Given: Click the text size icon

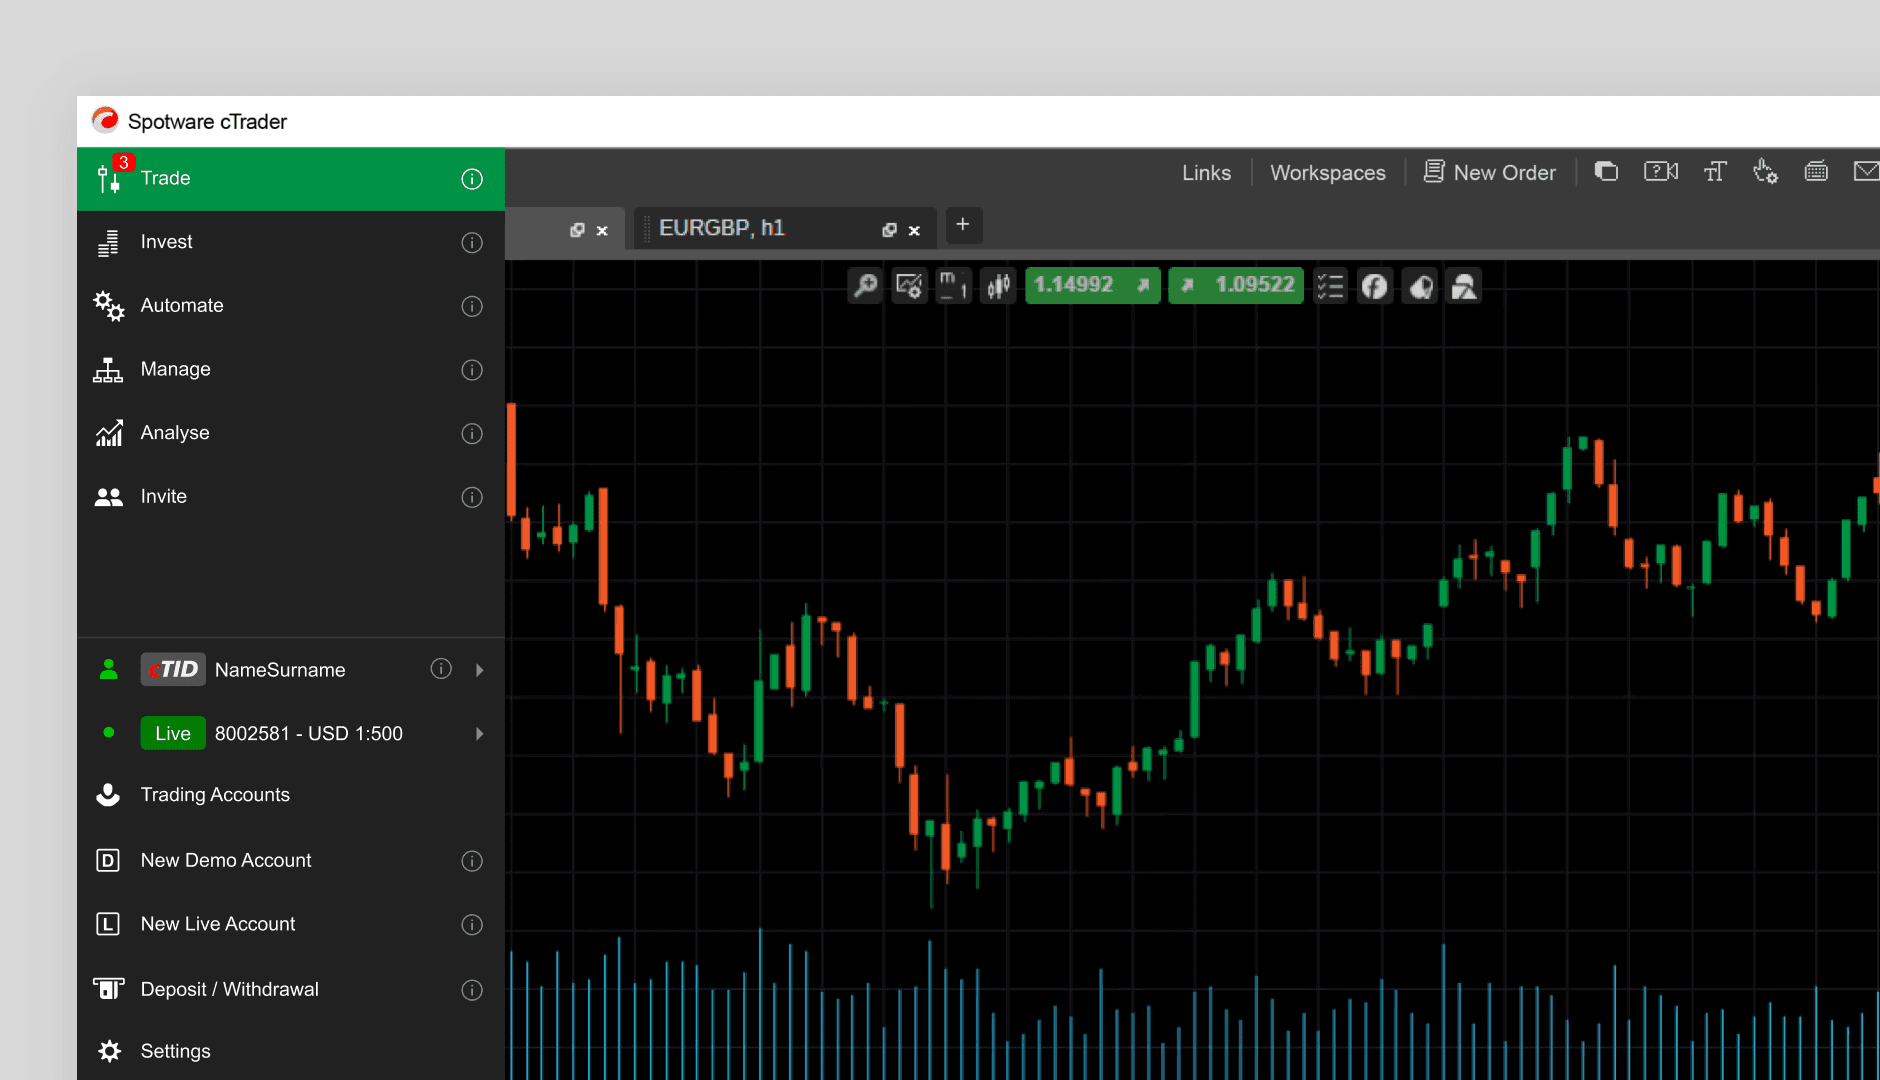Looking at the screenshot, I should tap(1715, 172).
